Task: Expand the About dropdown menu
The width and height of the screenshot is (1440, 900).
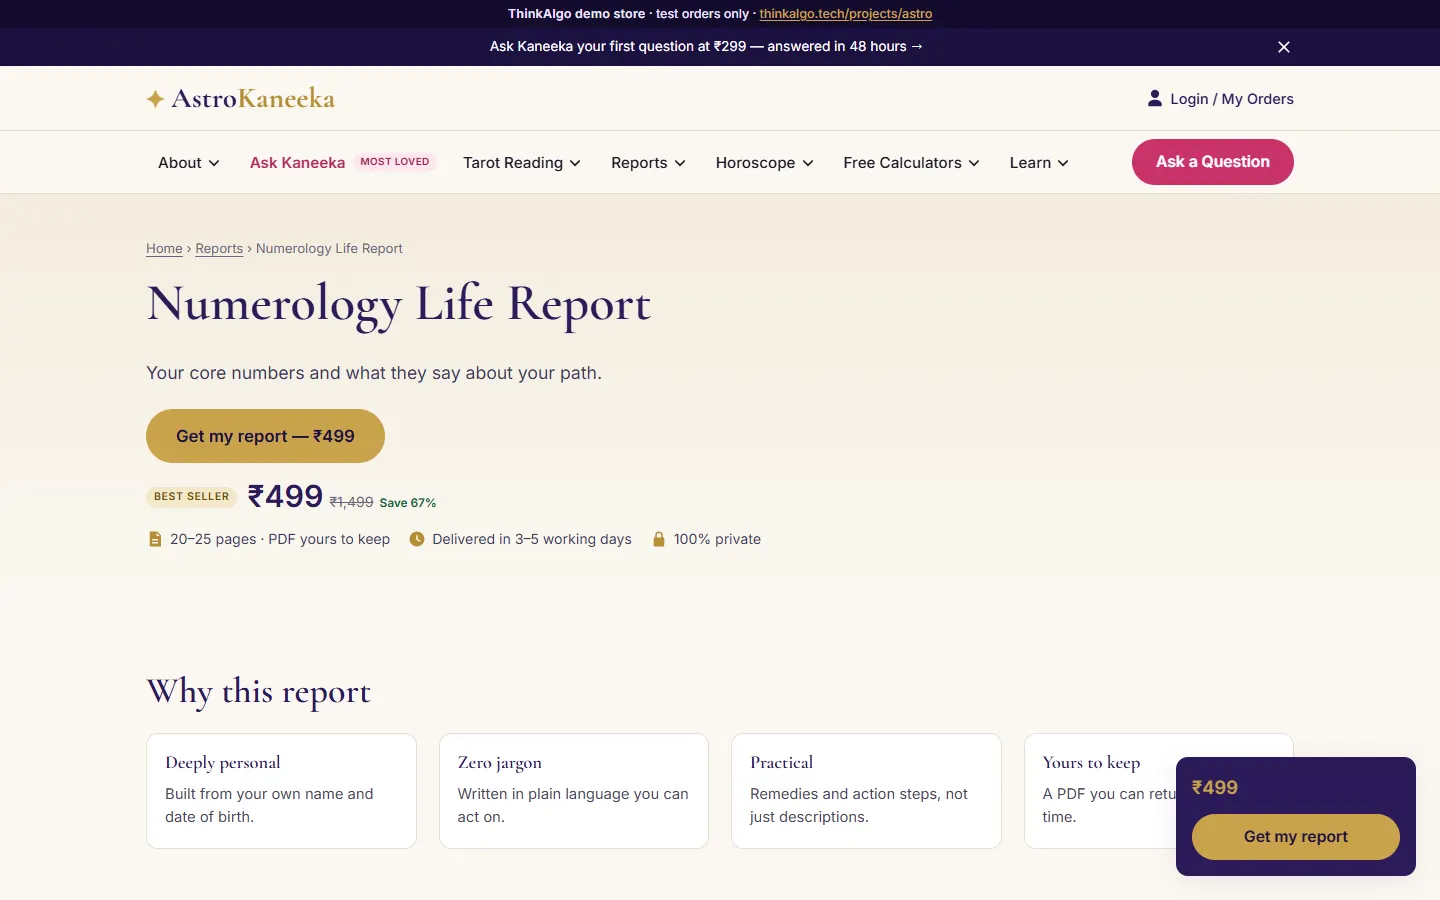Action: pyautogui.click(x=189, y=163)
